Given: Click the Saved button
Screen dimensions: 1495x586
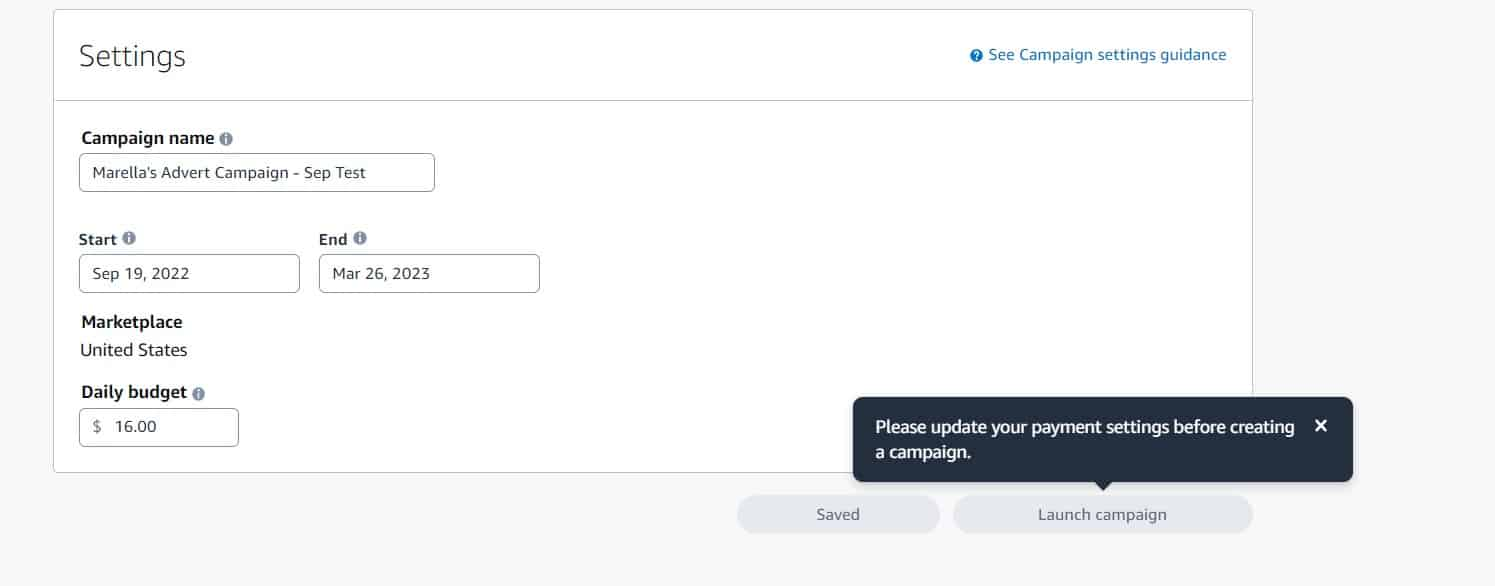Looking at the screenshot, I should [x=838, y=514].
